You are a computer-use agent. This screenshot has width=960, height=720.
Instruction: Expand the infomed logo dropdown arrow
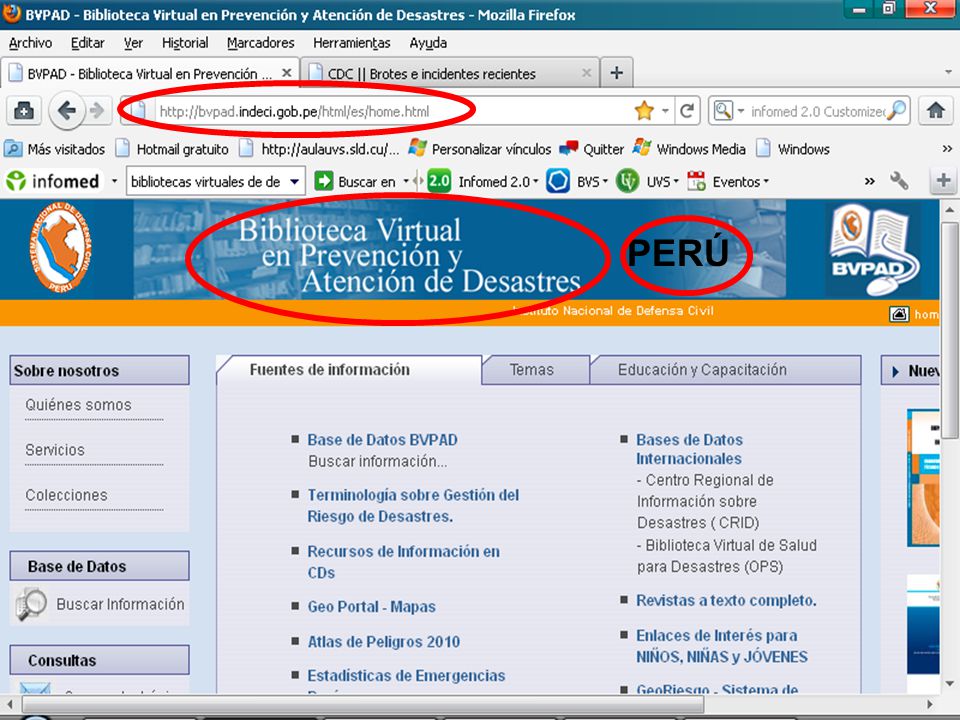(114, 181)
